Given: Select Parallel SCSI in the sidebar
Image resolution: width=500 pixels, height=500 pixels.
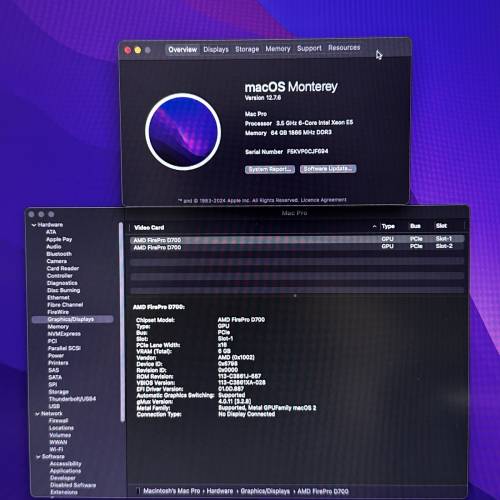Looking at the screenshot, I should pos(64,348).
